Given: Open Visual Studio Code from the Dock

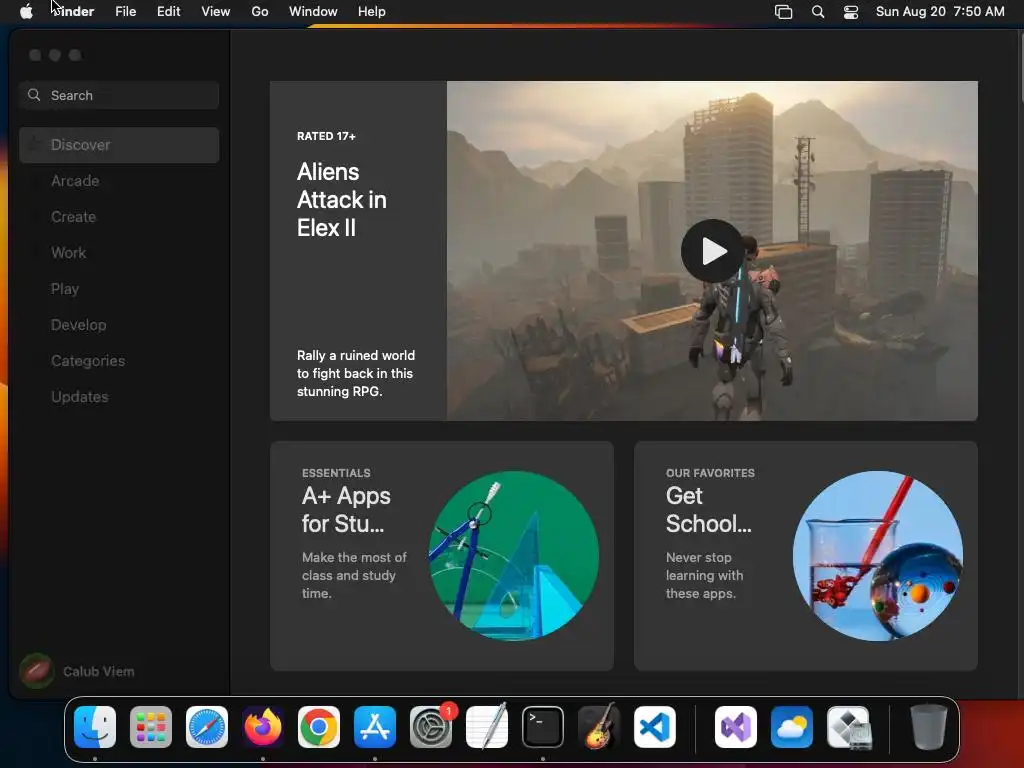Looking at the screenshot, I should (x=654, y=727).
